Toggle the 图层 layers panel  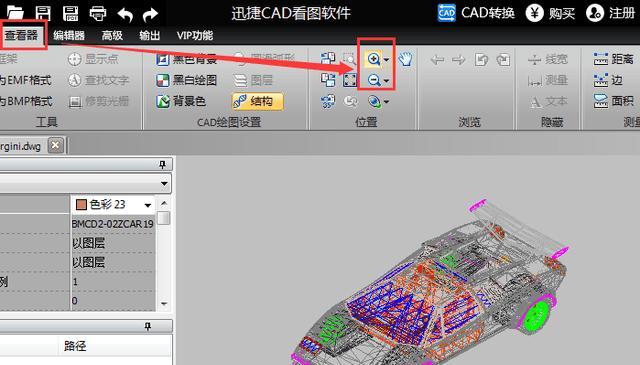click(253, 80)
